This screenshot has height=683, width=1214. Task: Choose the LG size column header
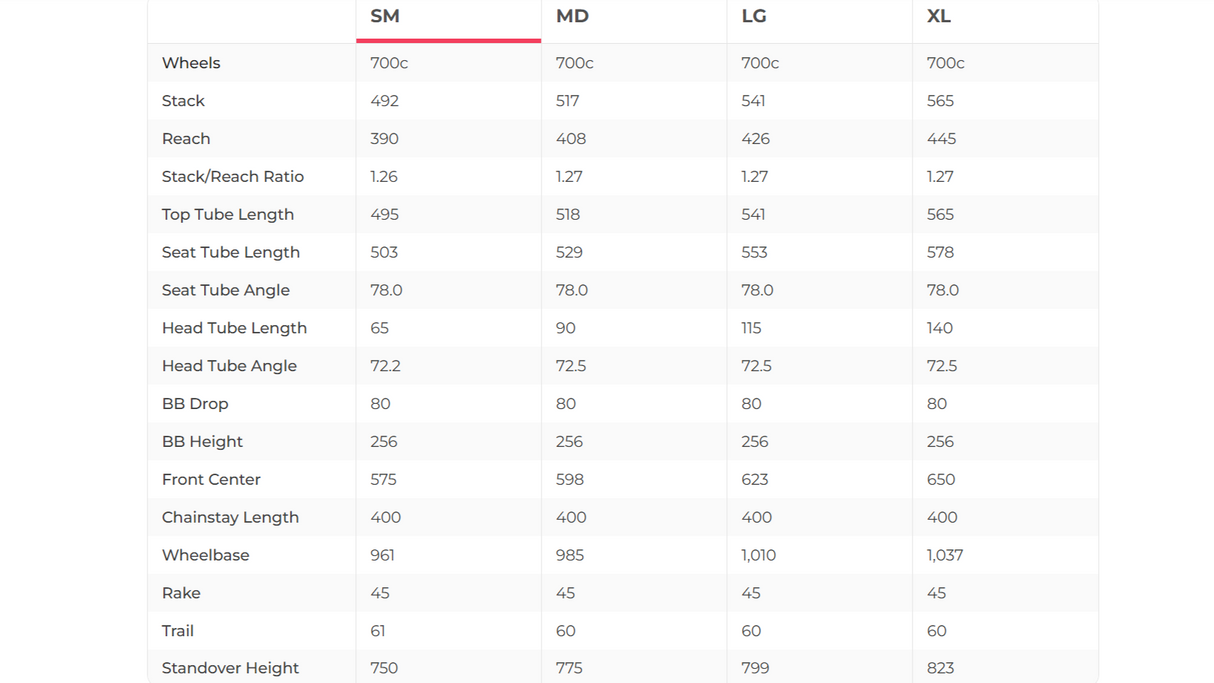coord(756,16)
